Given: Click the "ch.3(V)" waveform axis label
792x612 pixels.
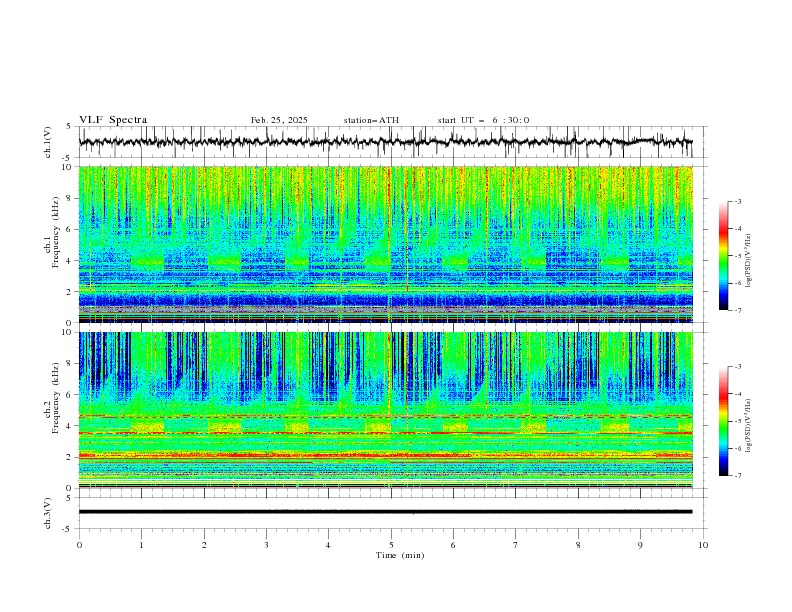Looking at the screenshot, I should [48, 513].
